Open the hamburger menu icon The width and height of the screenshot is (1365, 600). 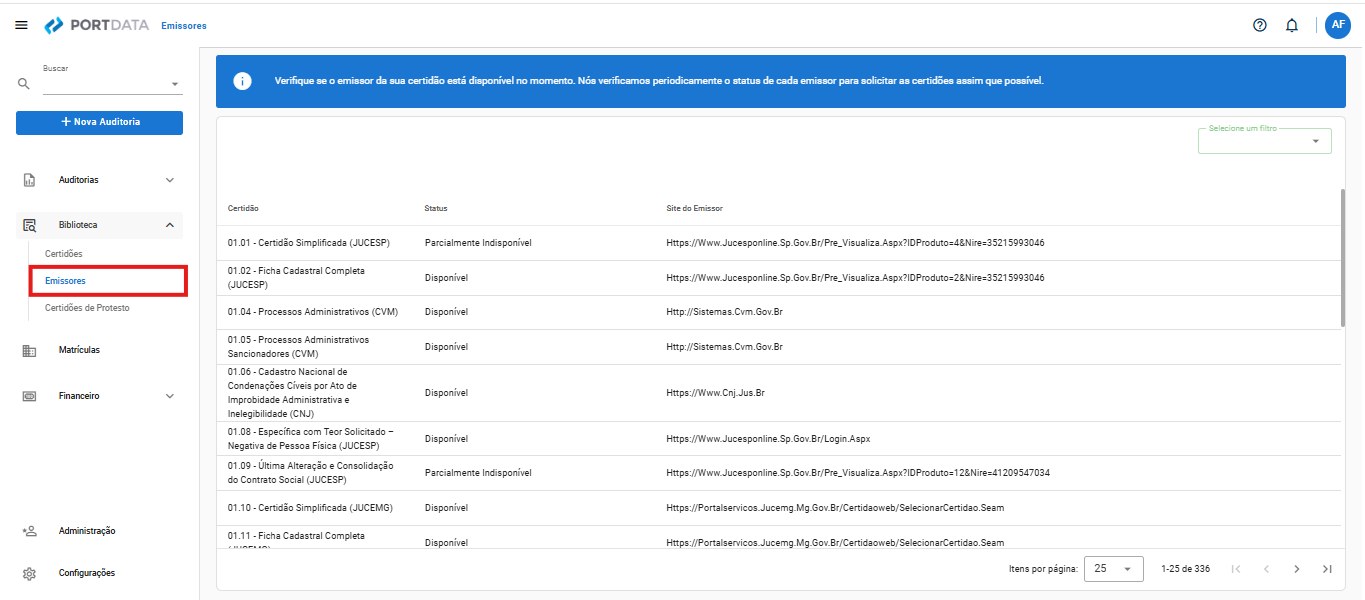21,25
